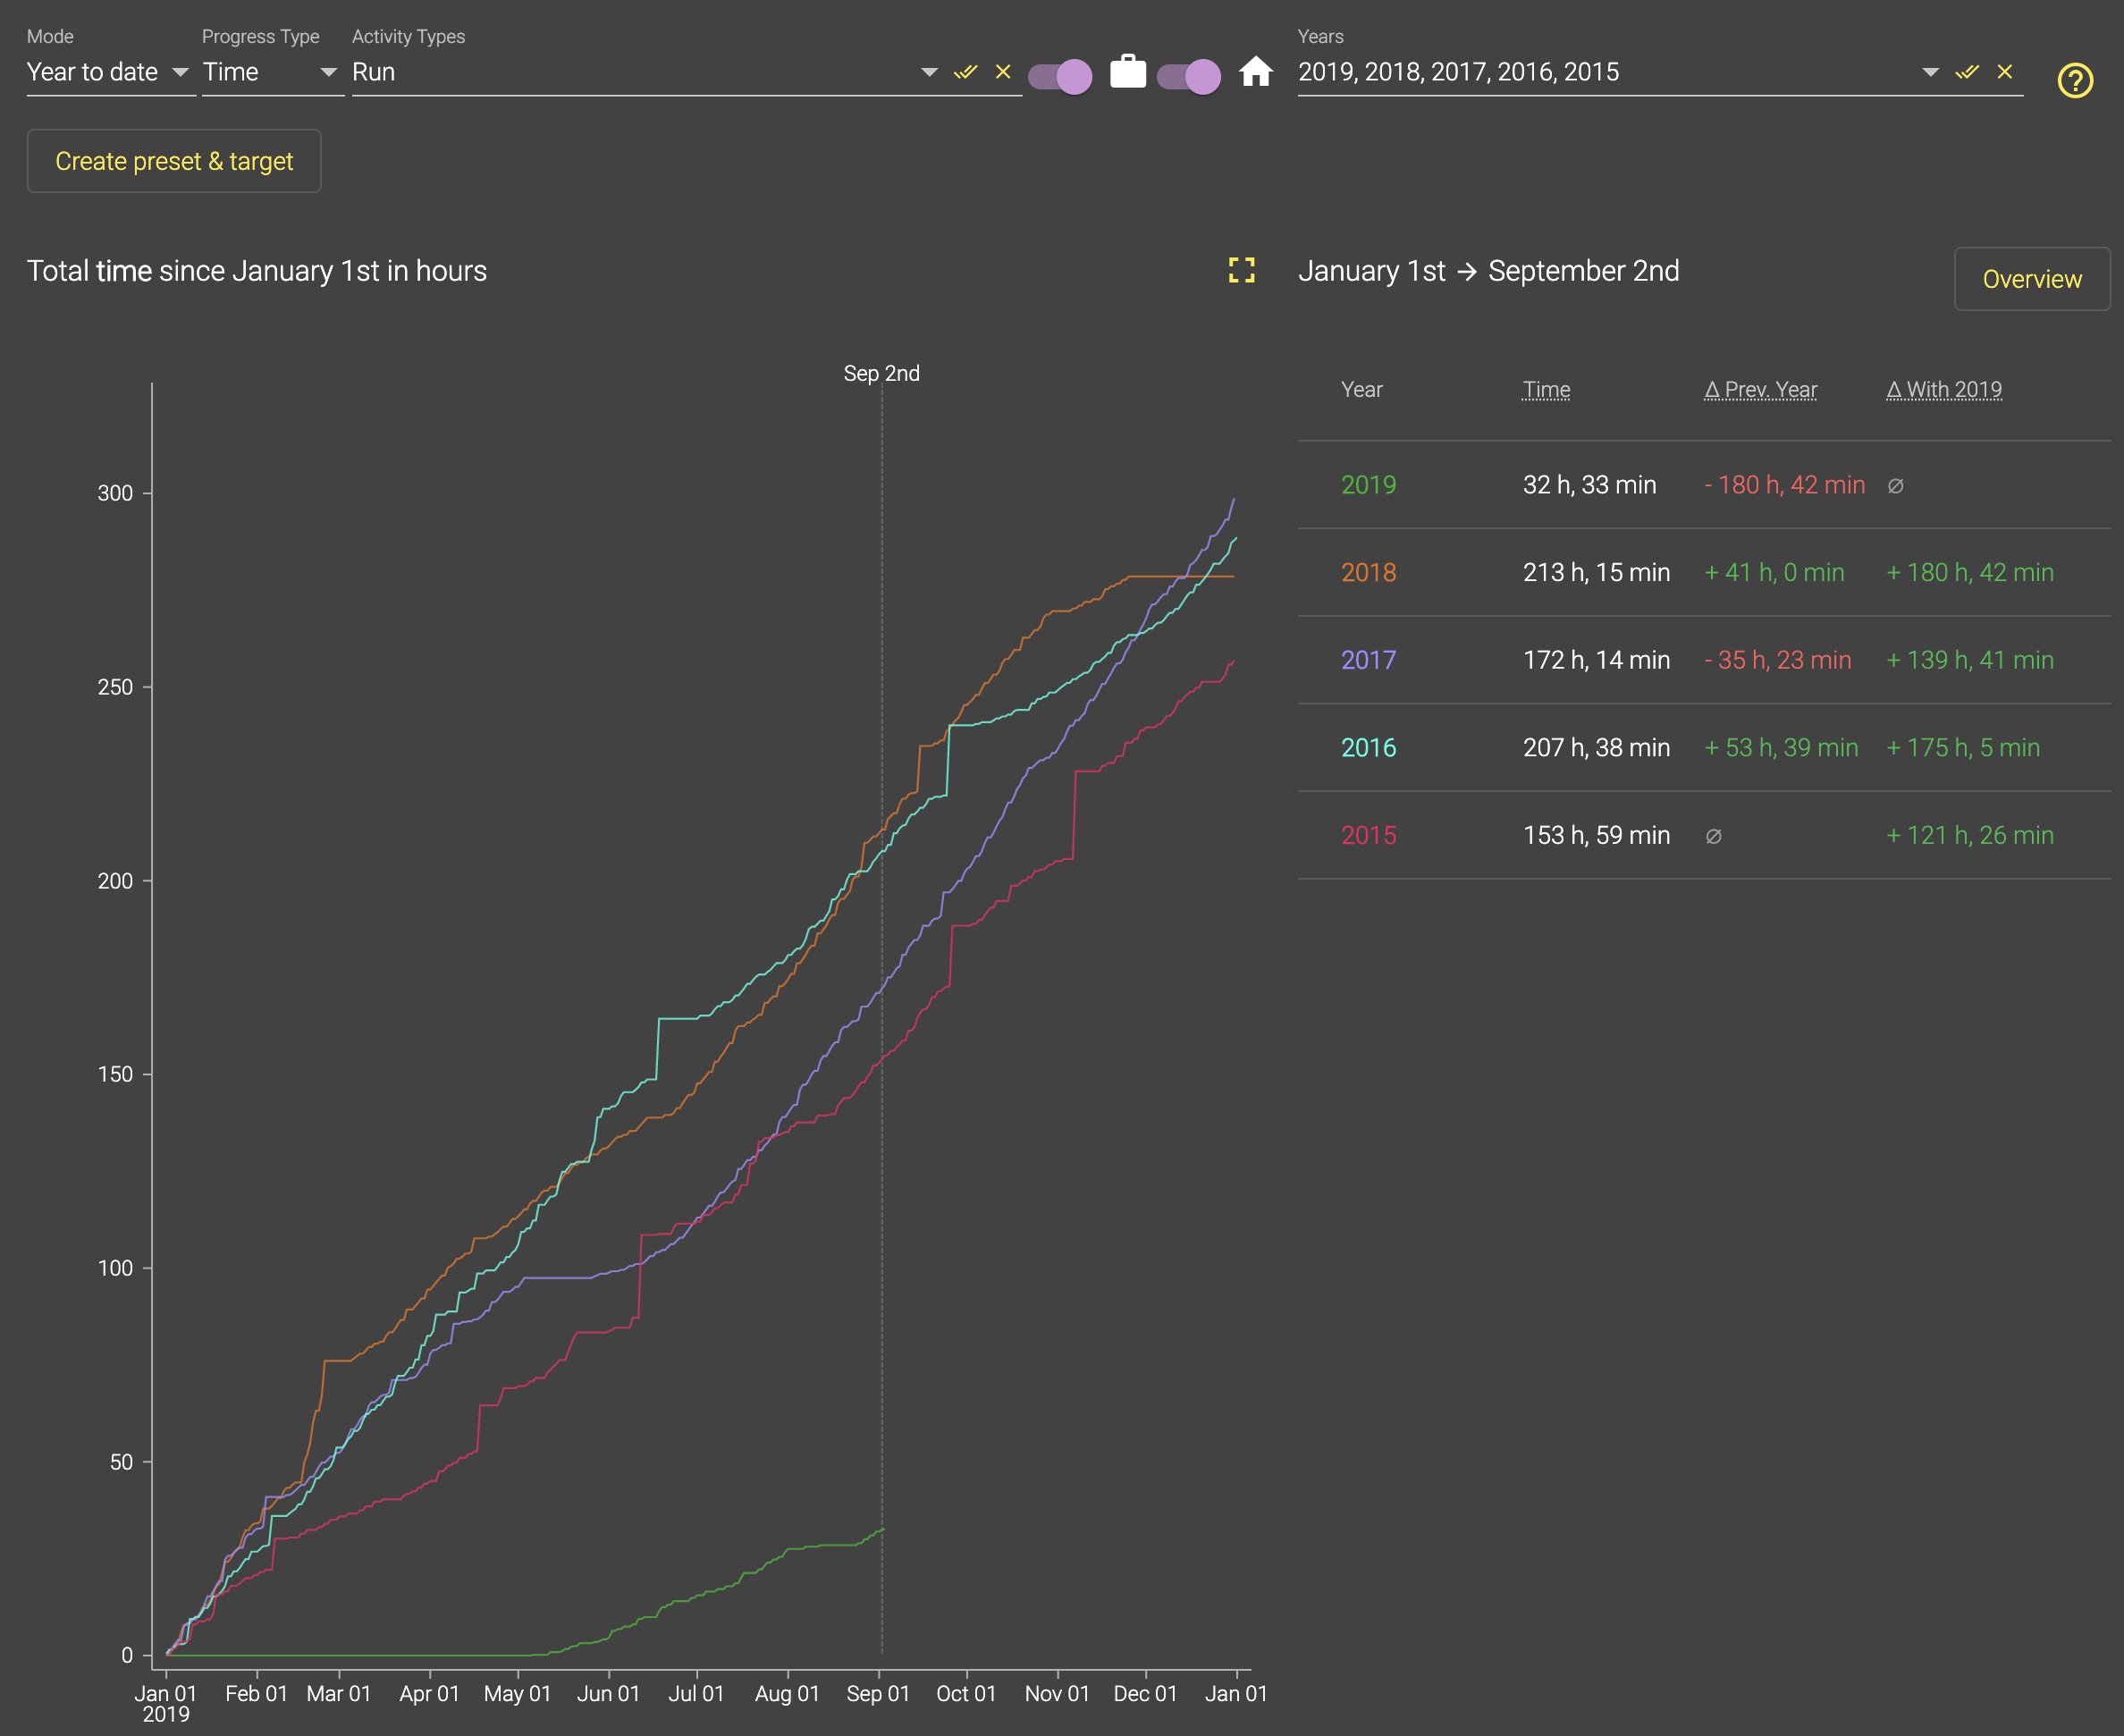Click the clear X icon for Activity Types

(x=1003, y=72)
